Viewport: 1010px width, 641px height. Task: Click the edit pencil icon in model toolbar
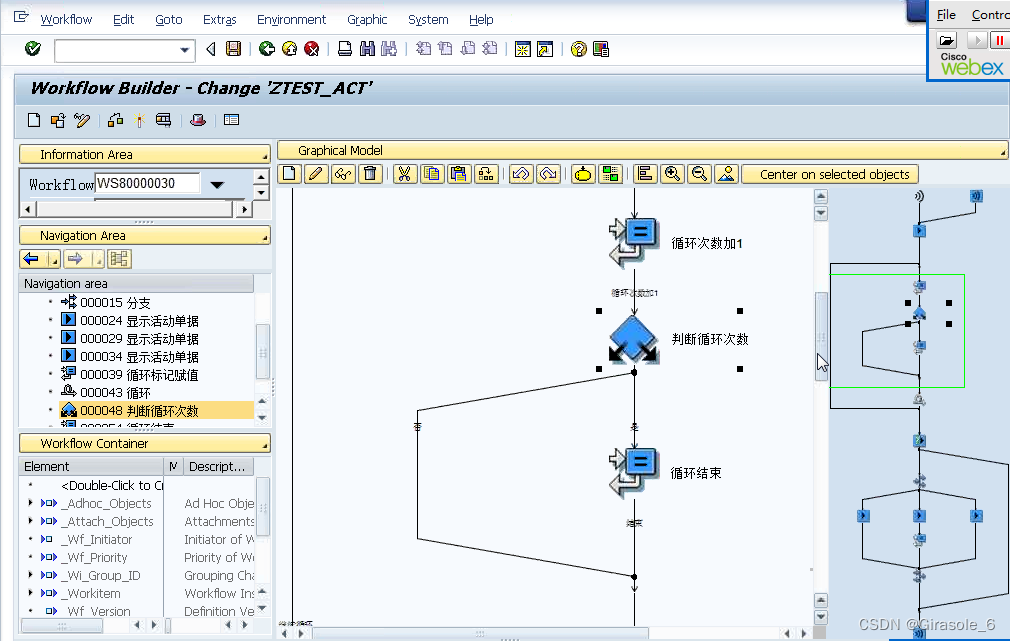[316, 174]
